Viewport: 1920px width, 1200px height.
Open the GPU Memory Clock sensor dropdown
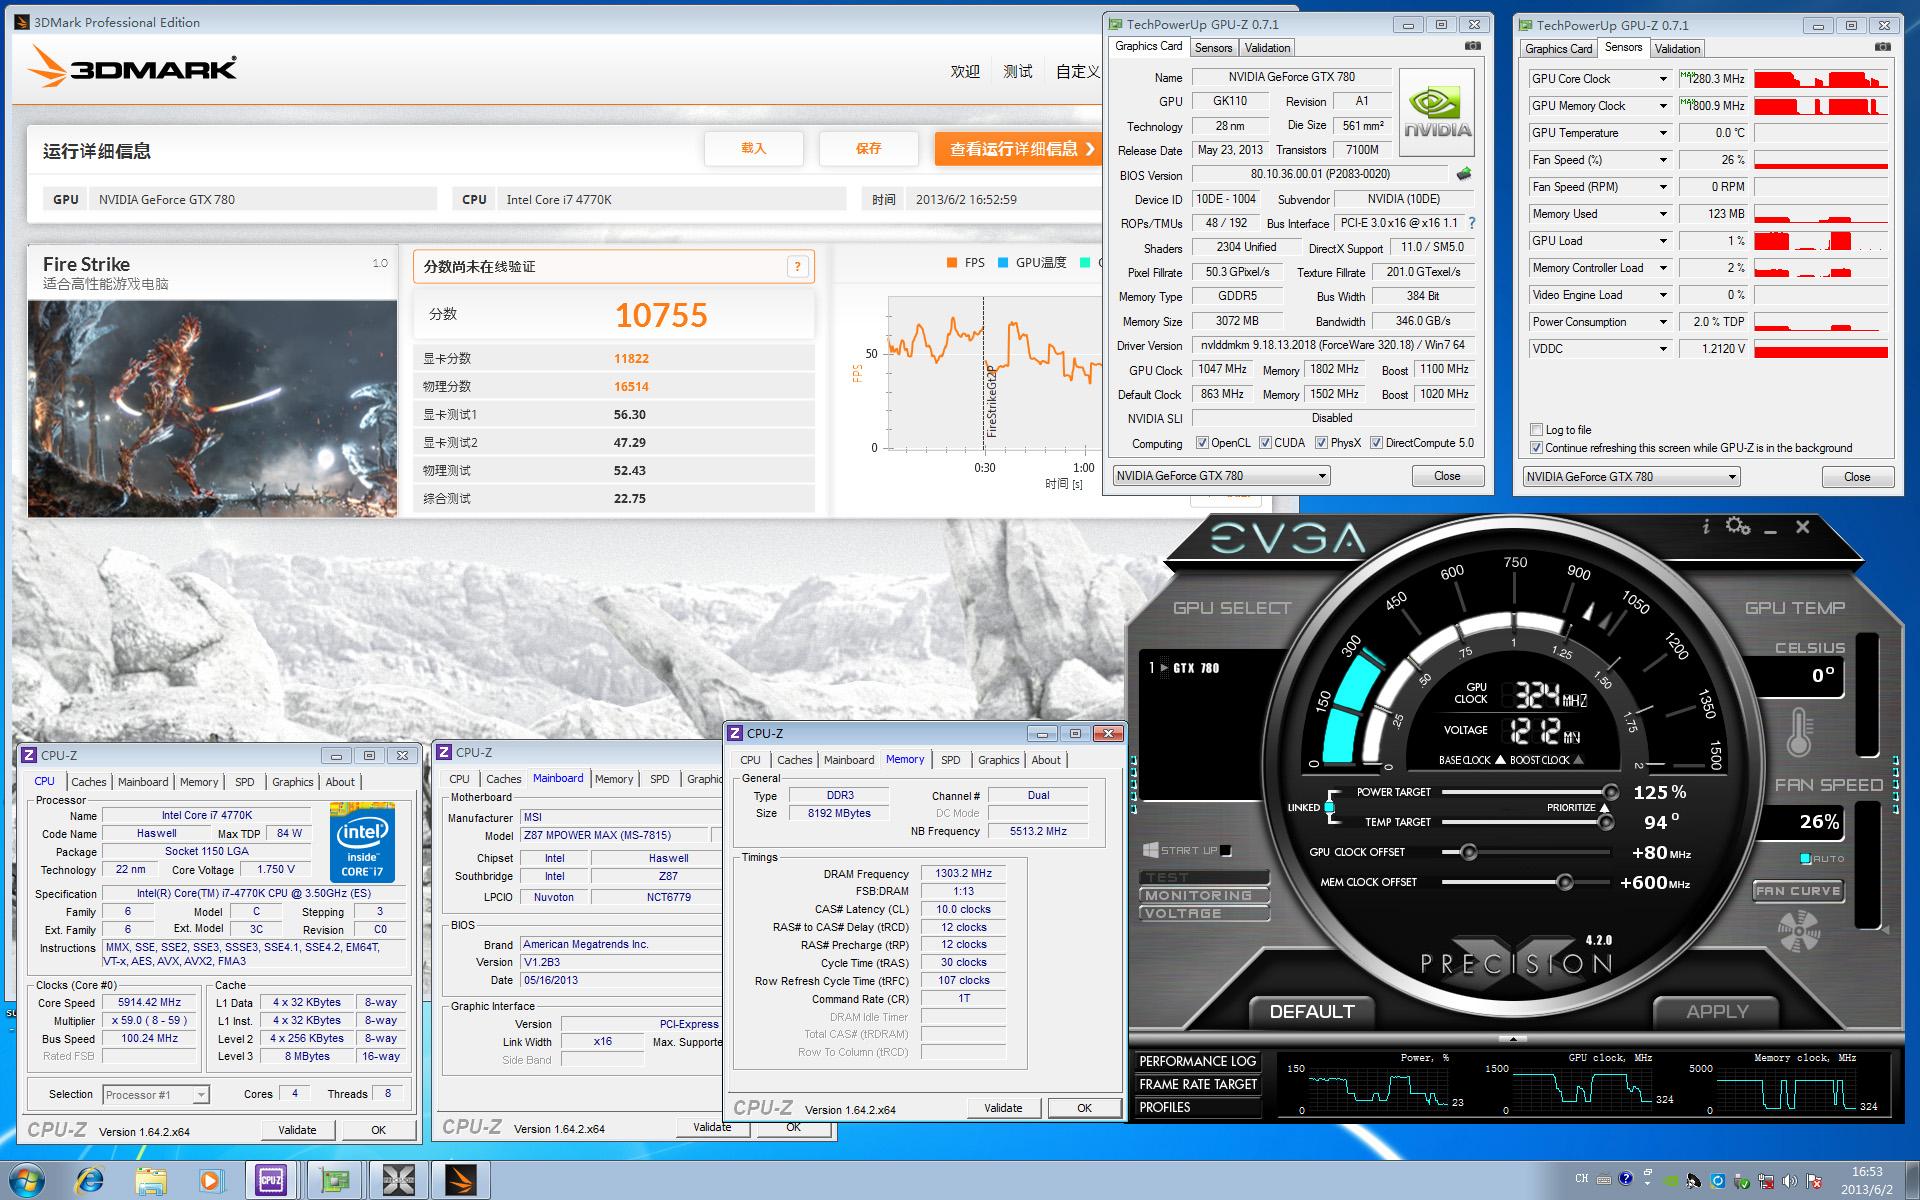[1663, 106]
